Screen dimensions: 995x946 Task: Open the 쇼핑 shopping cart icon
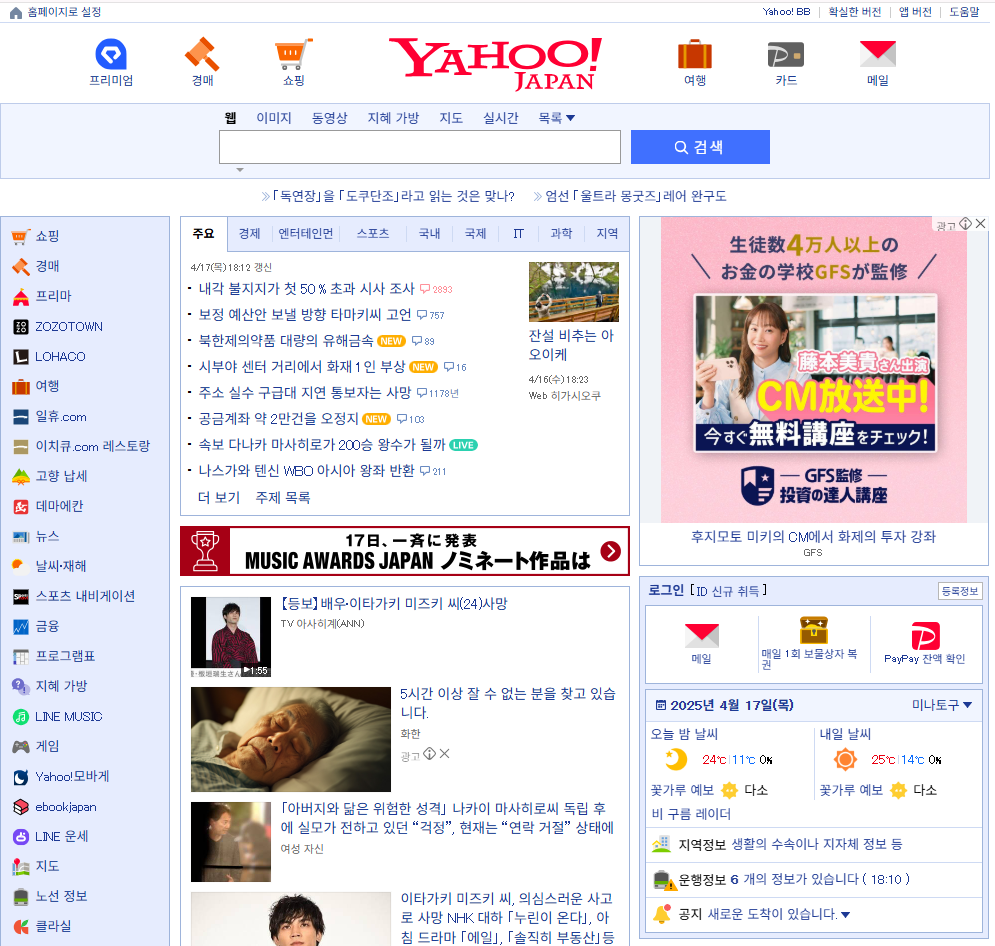coord(291,55)
